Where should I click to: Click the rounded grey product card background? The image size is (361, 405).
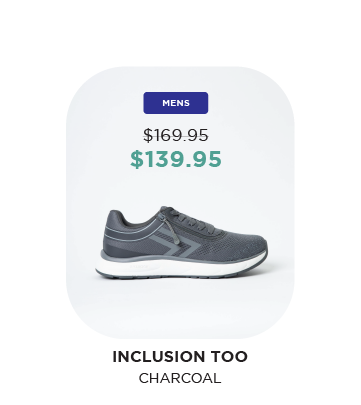click(x=180, y=203)
